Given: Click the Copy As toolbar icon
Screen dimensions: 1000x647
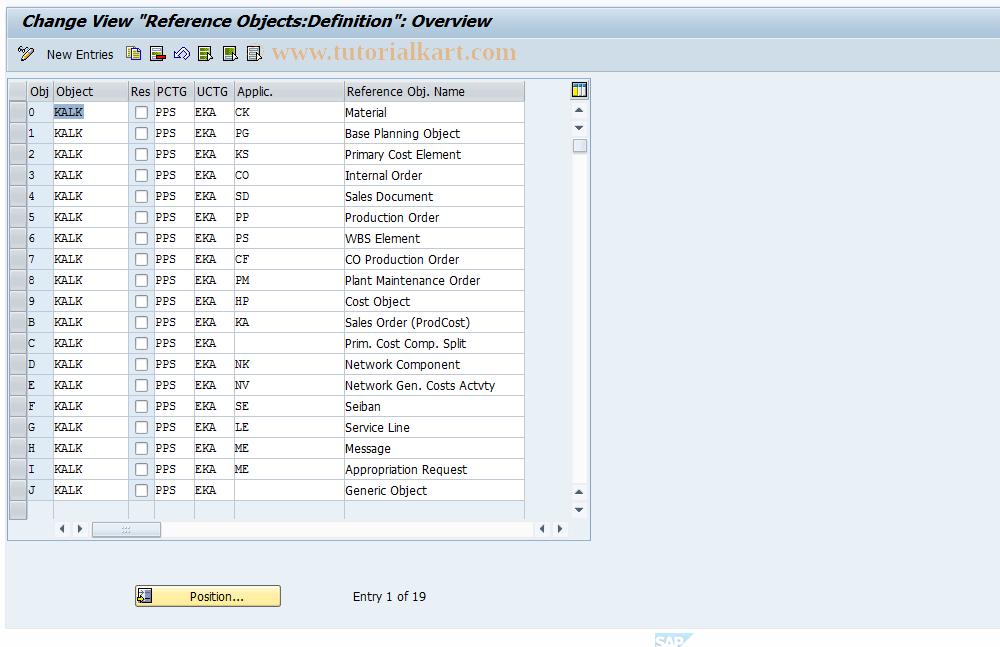Looking at the screenshot, I should click(x=133, y=54).
